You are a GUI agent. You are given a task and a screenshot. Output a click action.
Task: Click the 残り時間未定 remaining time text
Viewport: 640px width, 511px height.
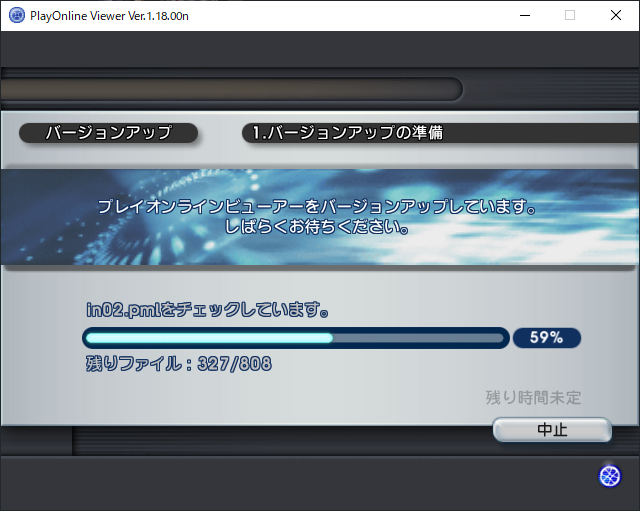[x=533, y=398]
